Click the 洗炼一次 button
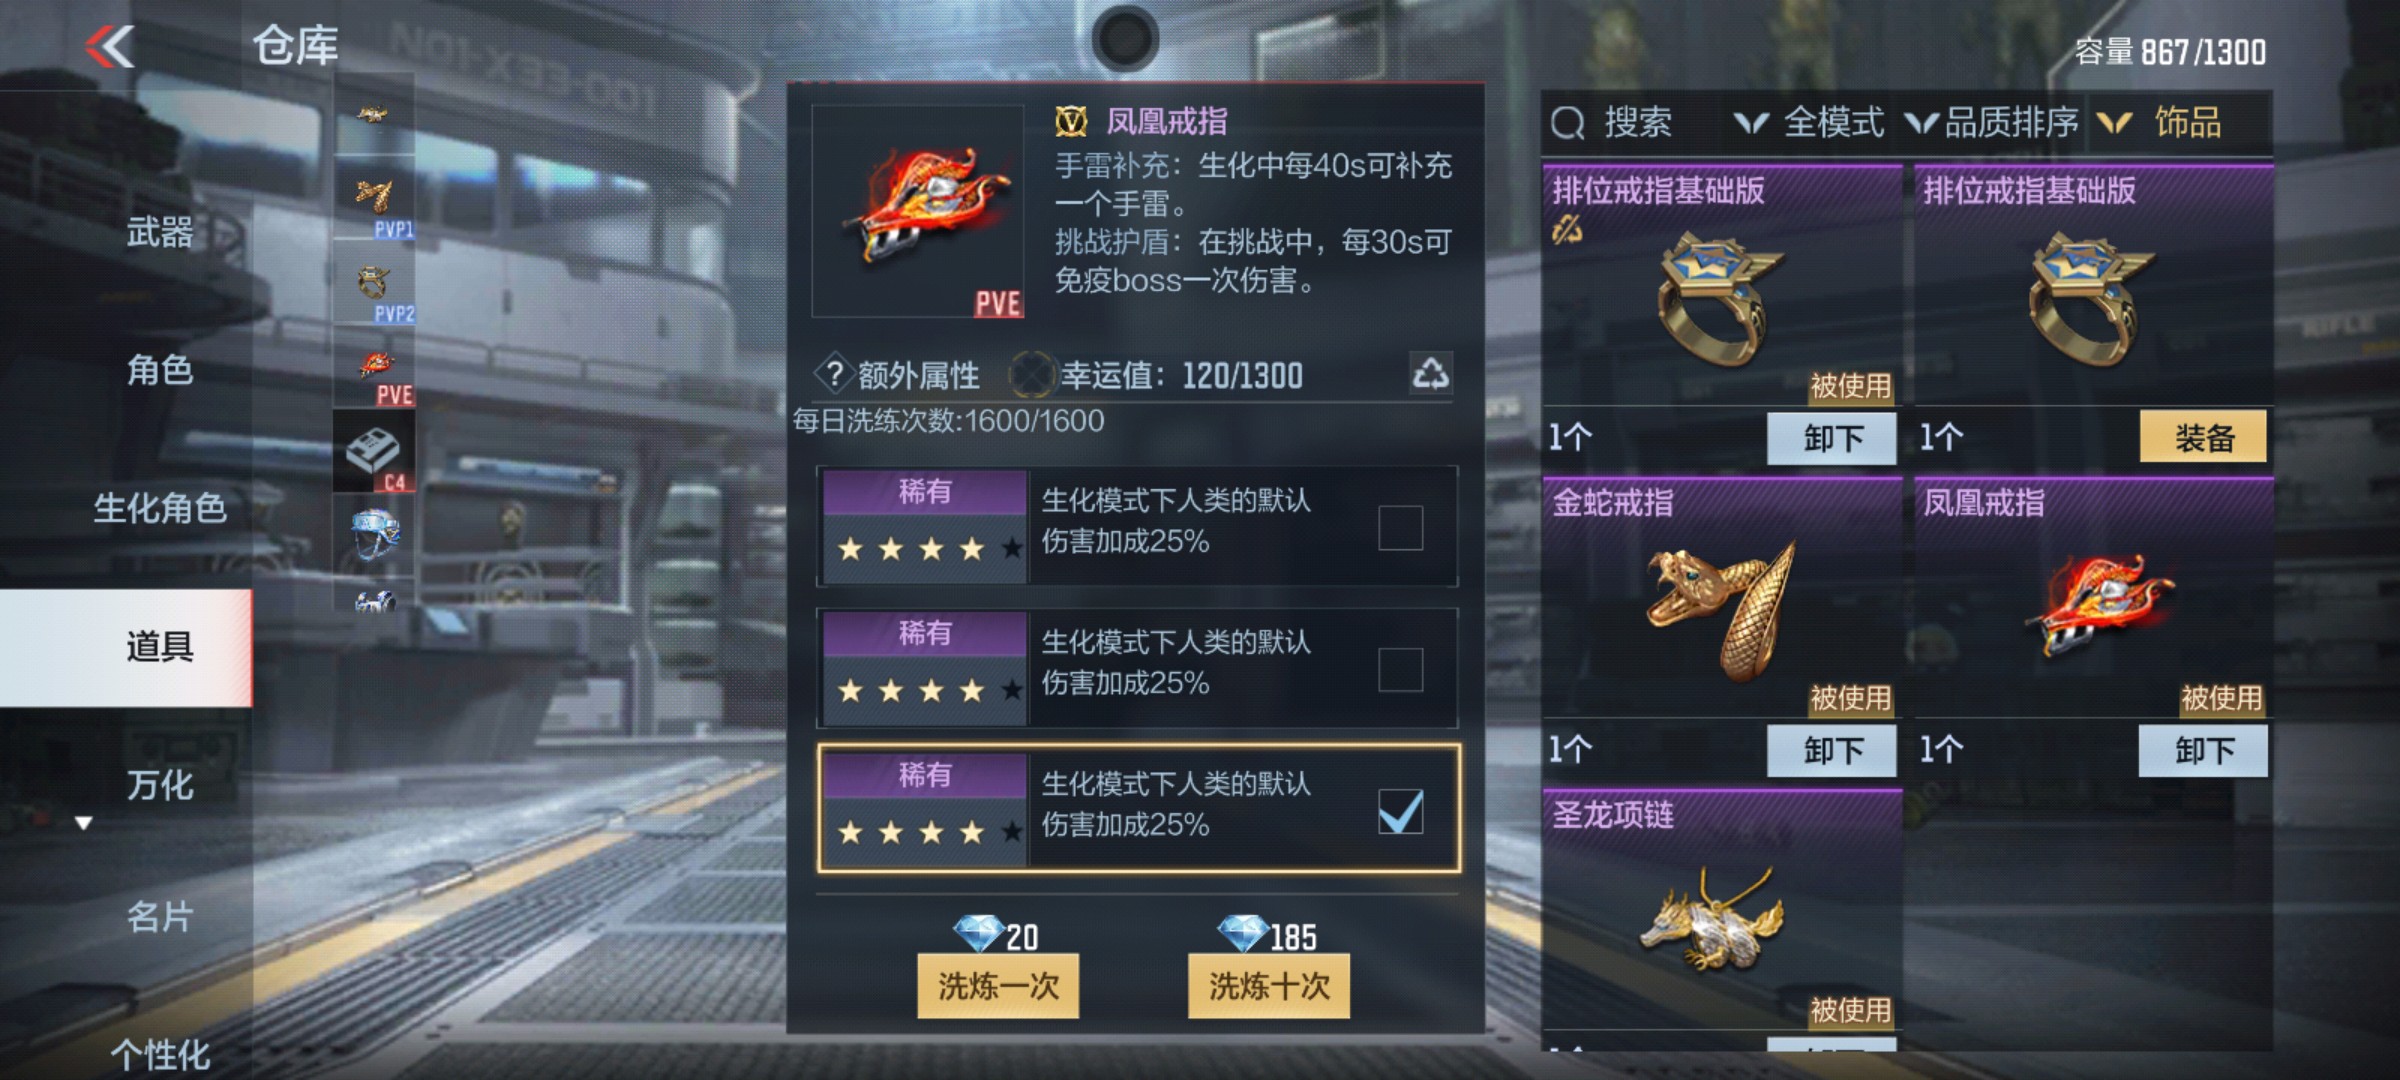 click(x=998, y=986)
